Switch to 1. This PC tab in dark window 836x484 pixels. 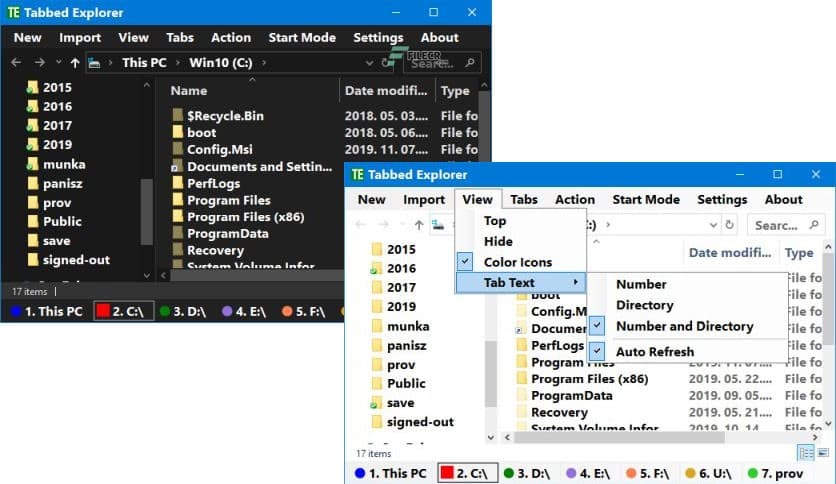(46, 311)
